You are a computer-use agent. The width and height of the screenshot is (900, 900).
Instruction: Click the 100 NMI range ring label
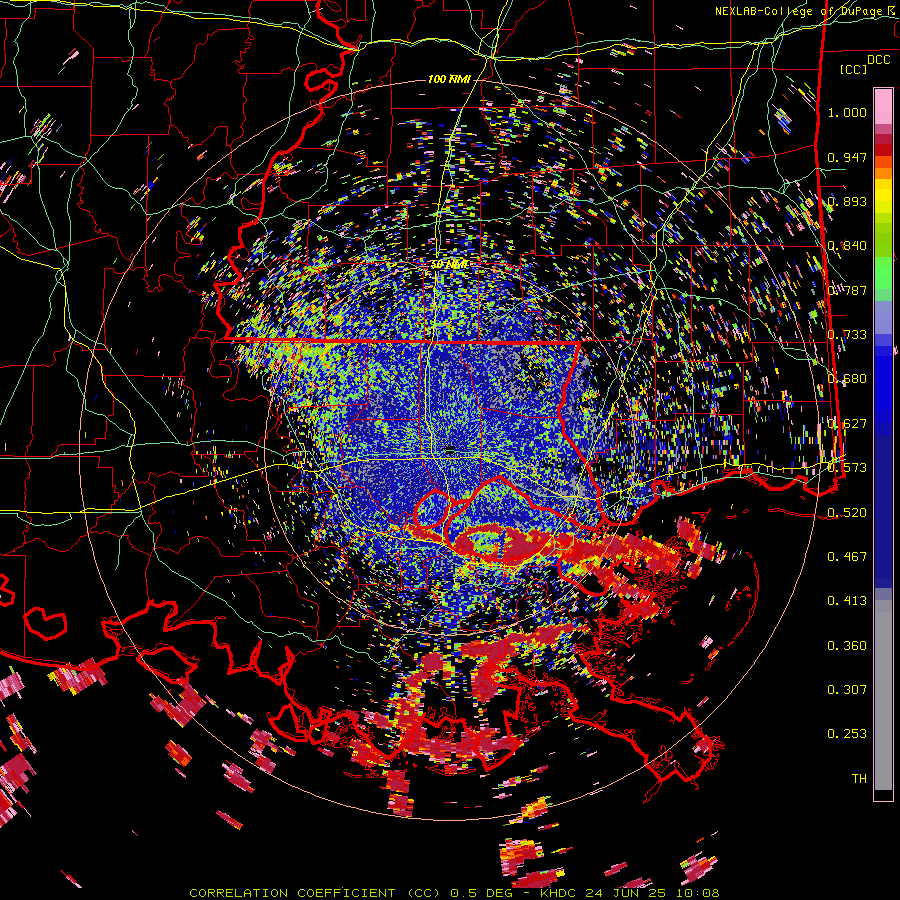[x=449, y=79]
